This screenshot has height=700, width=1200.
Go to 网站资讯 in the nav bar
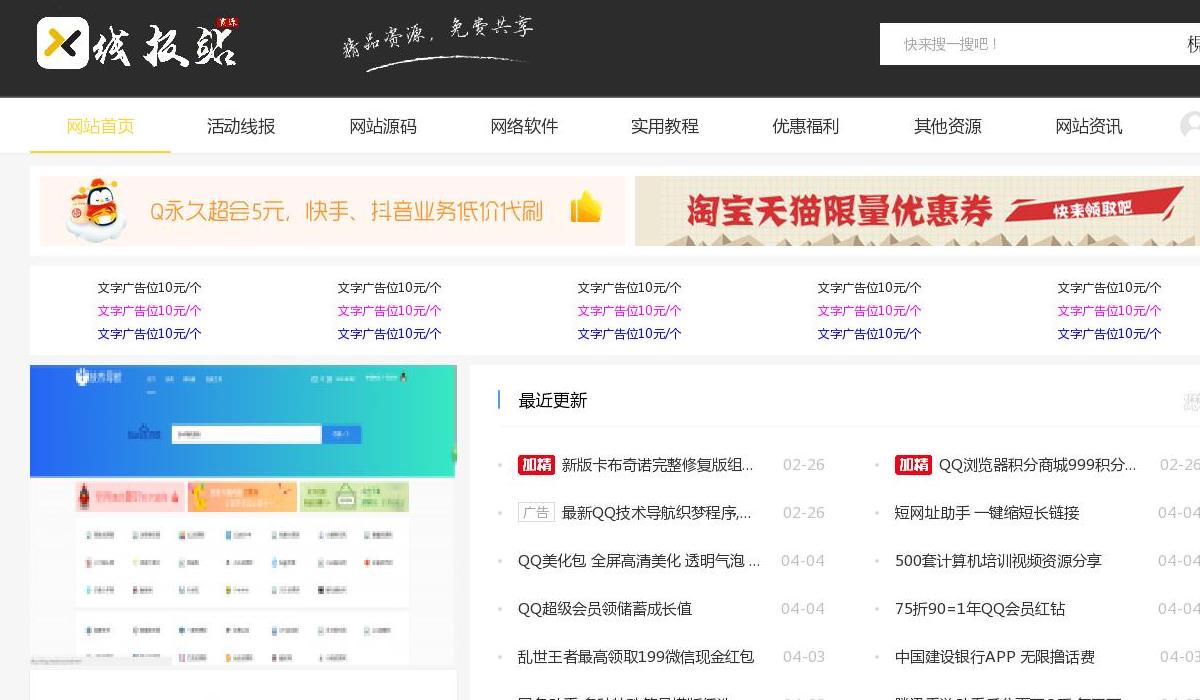[x=1089, y=126]
